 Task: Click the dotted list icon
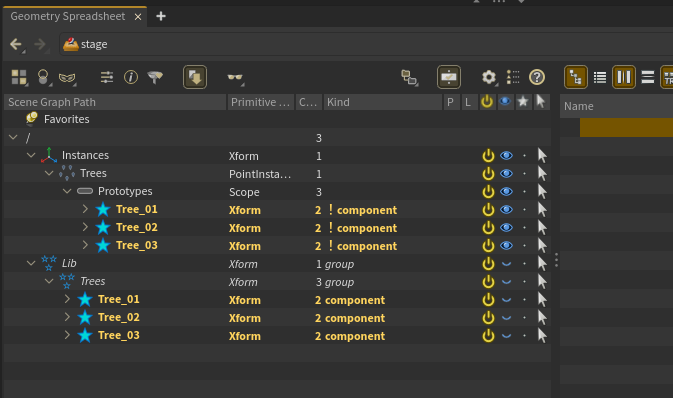point(513,77)
